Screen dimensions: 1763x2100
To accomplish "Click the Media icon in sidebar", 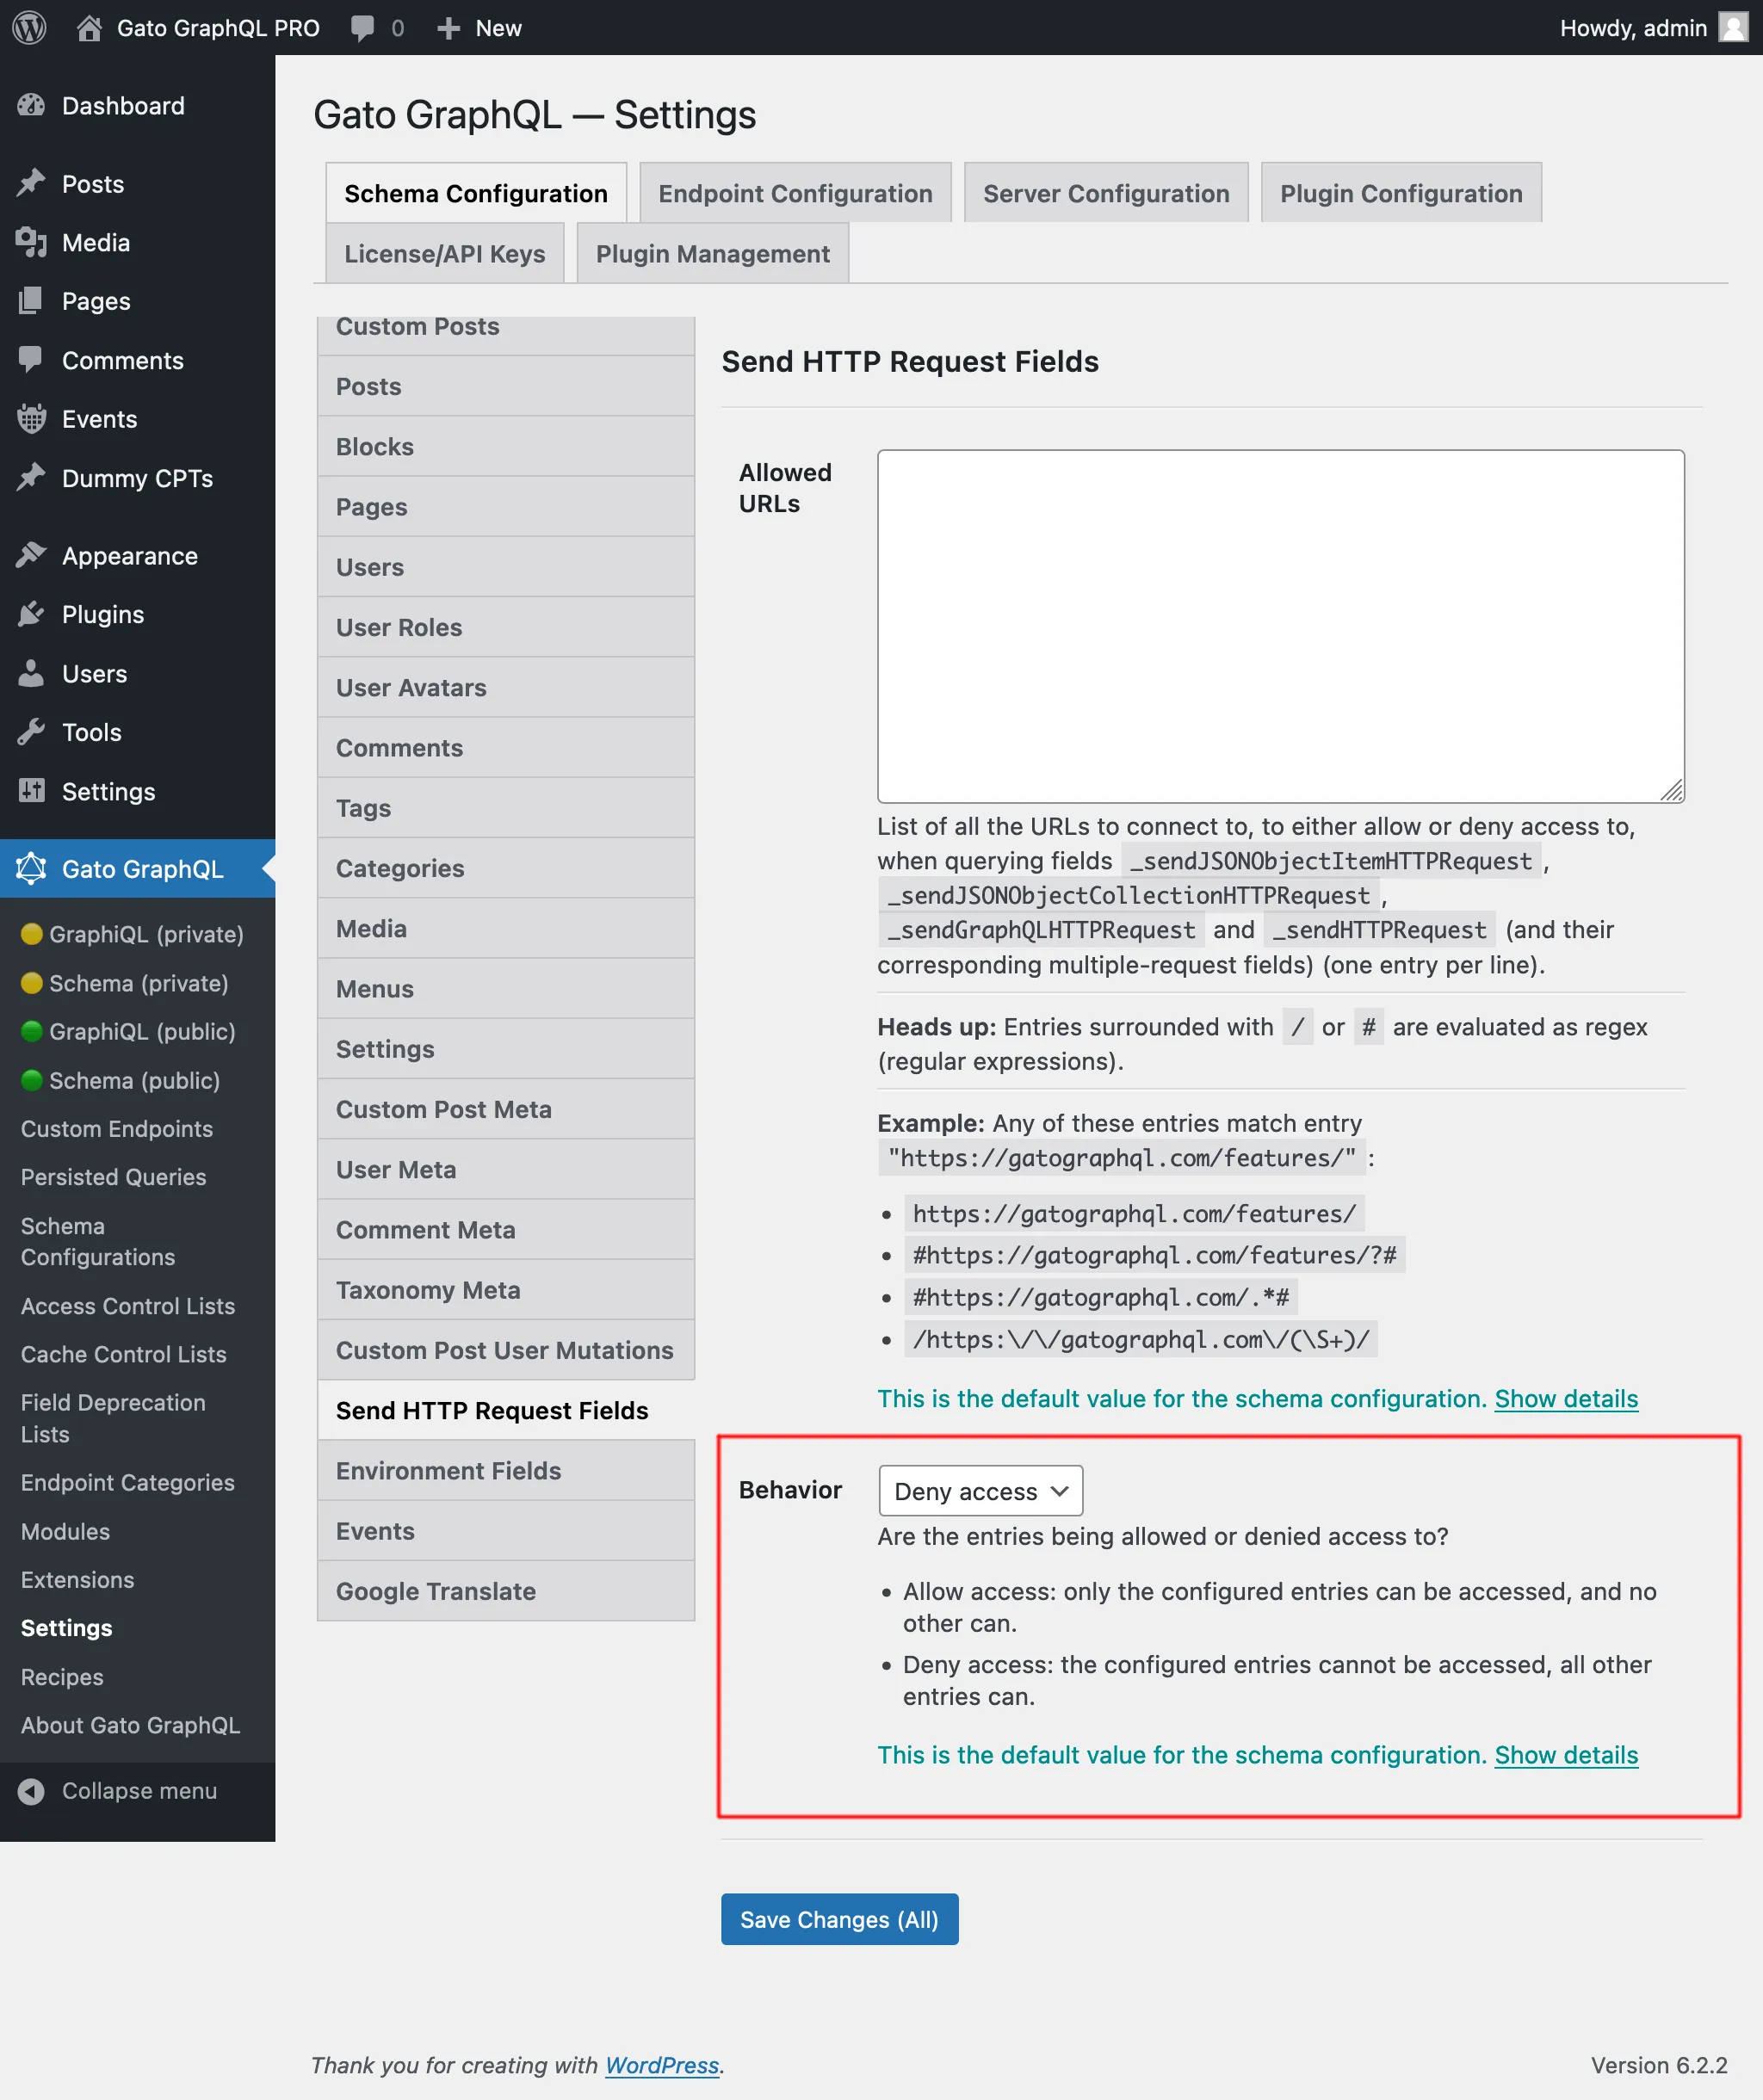I will pos(31,242).
